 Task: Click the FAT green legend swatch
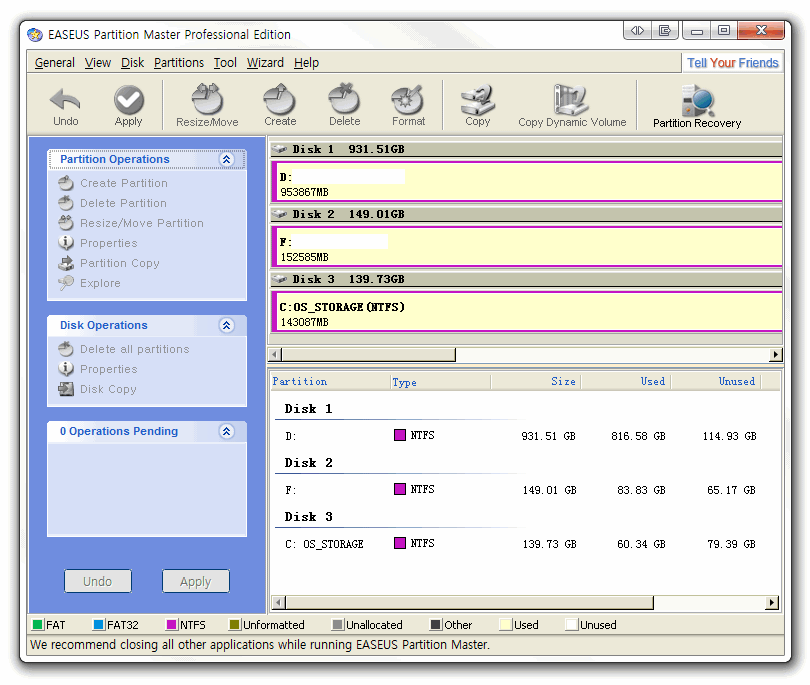point(37,625)
